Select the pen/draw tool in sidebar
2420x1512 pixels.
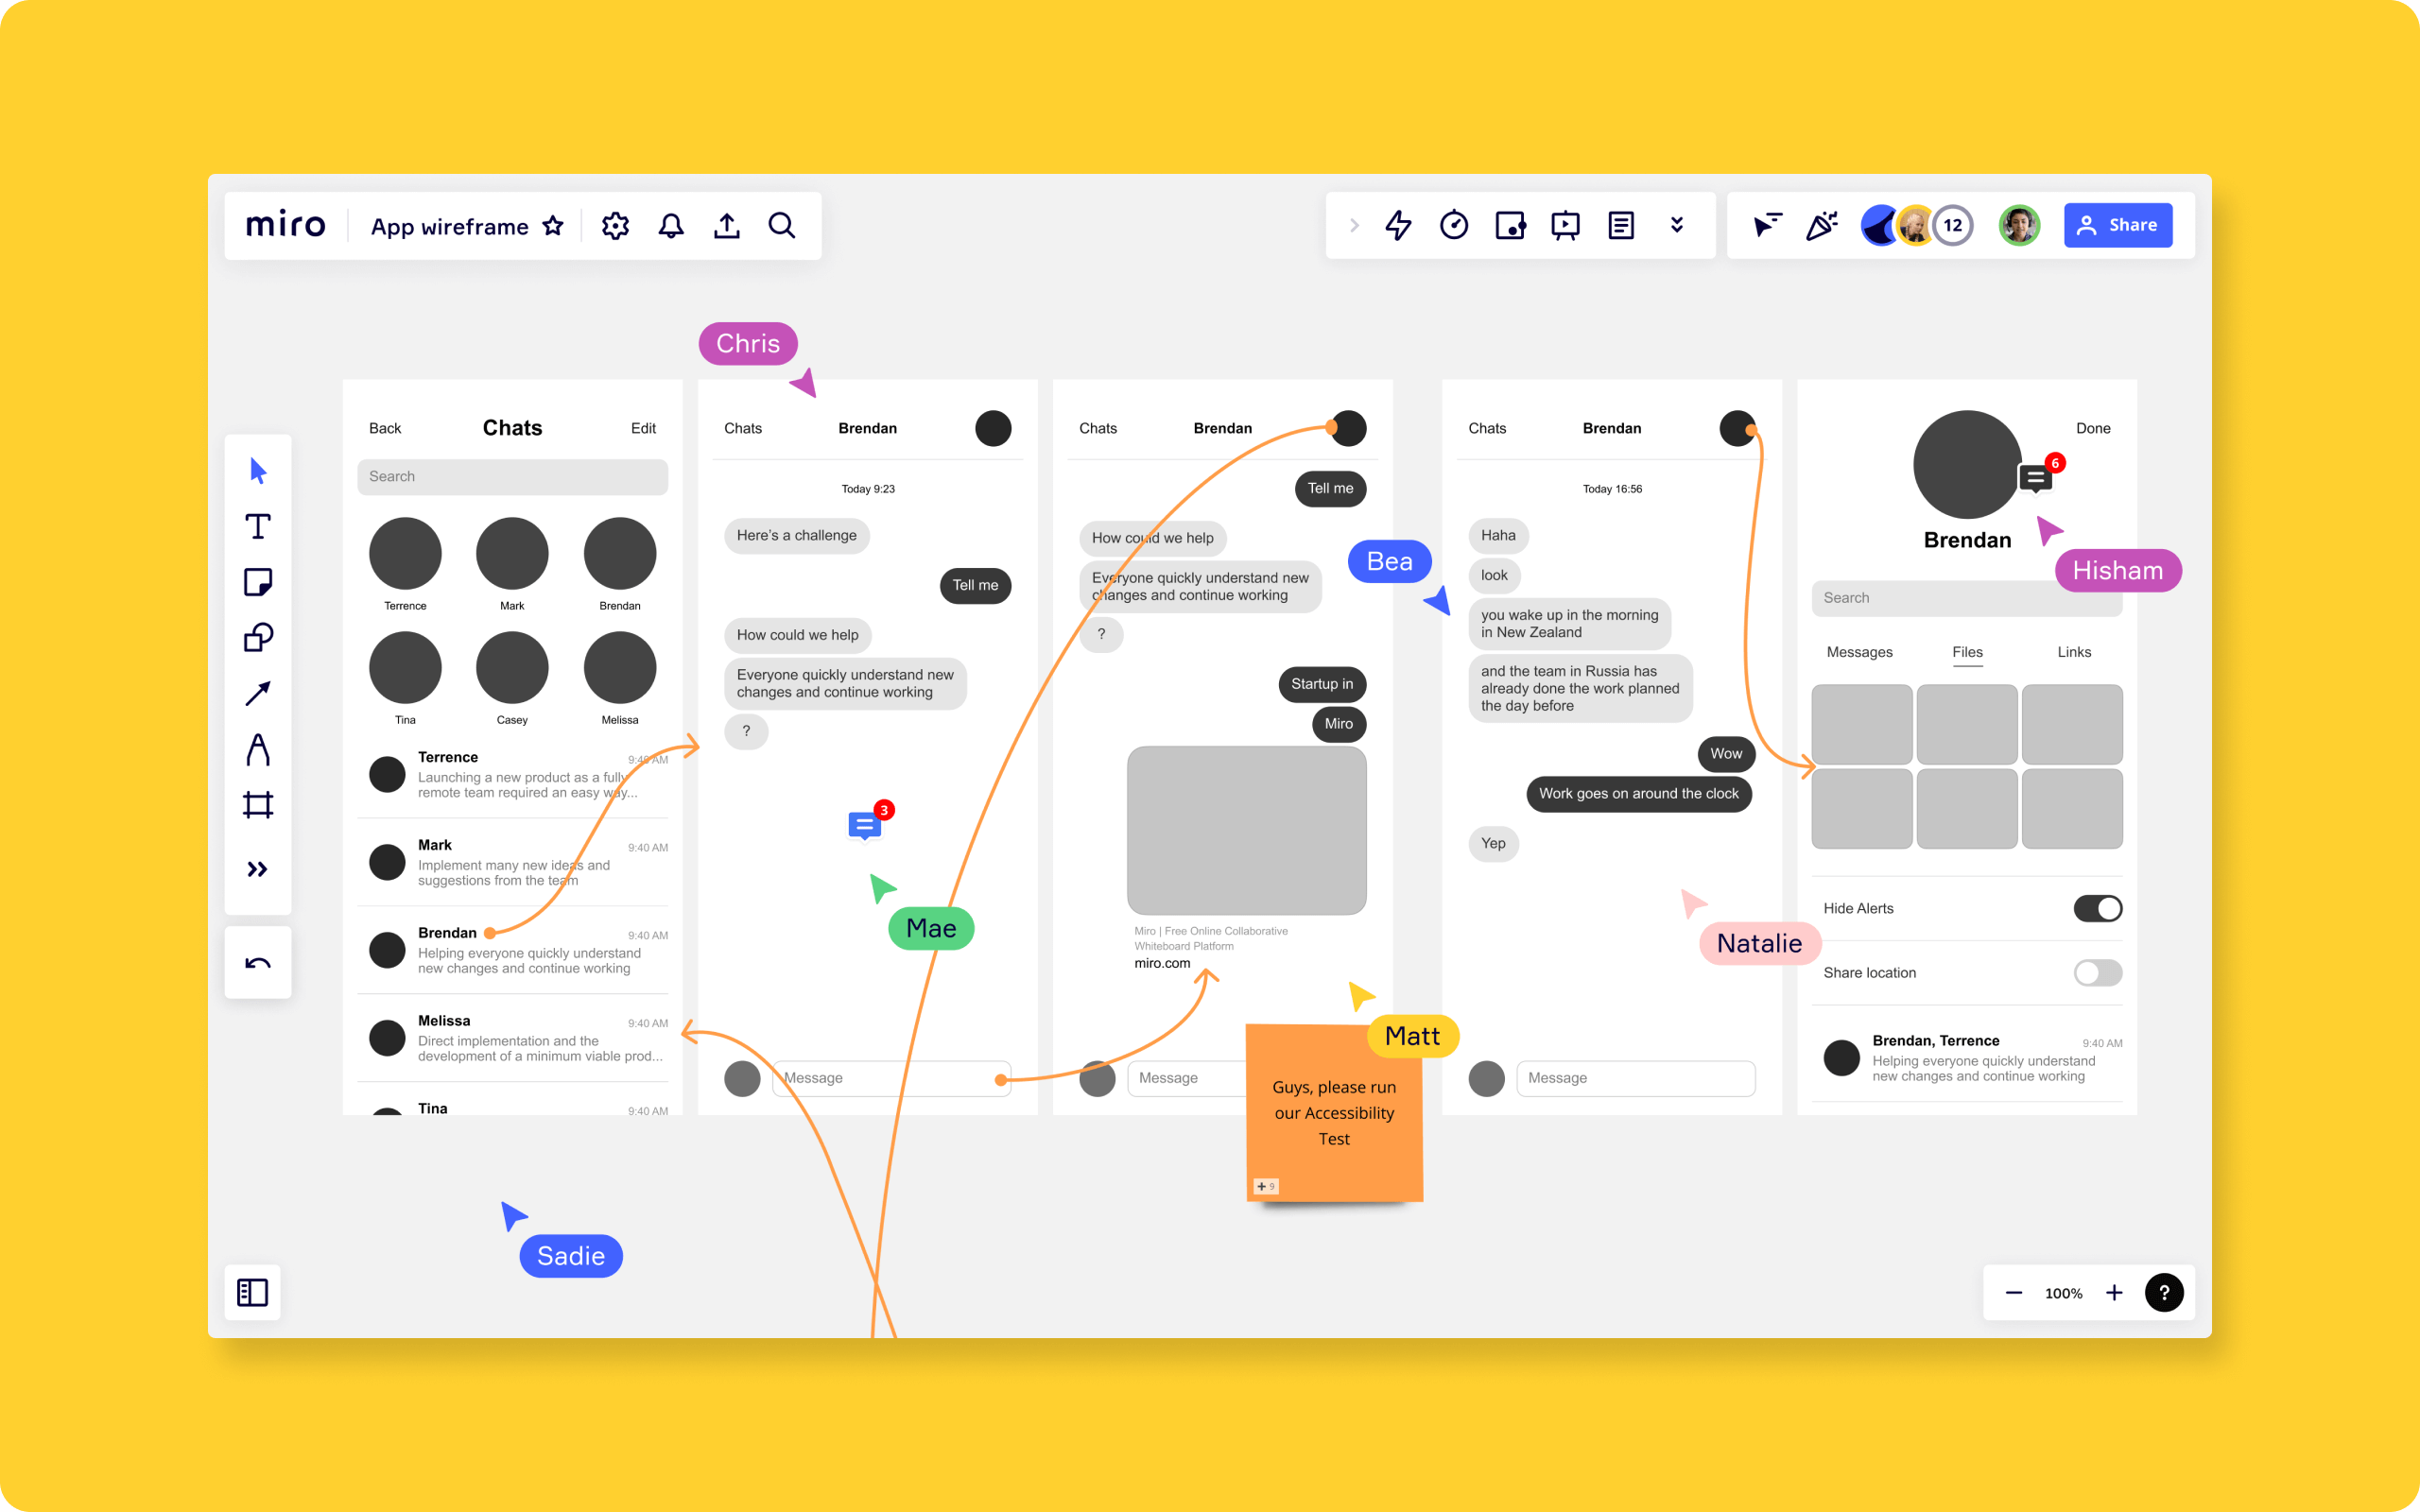click(260, 747)
